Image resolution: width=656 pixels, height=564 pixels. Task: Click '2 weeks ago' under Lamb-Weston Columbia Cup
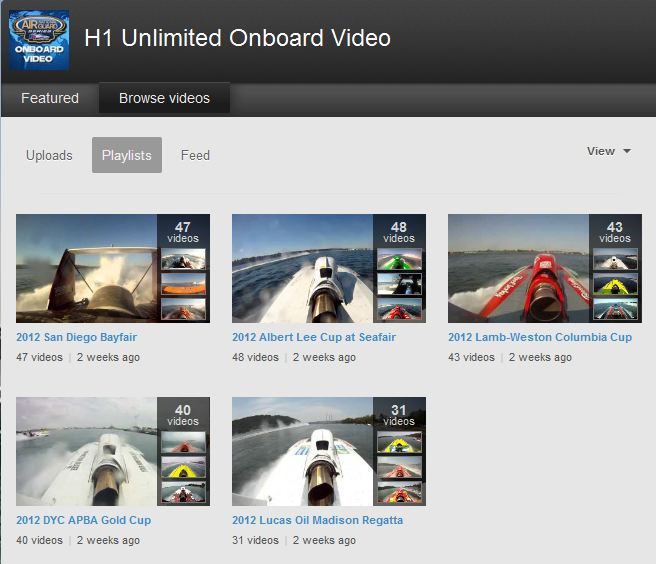coord(540,357)
